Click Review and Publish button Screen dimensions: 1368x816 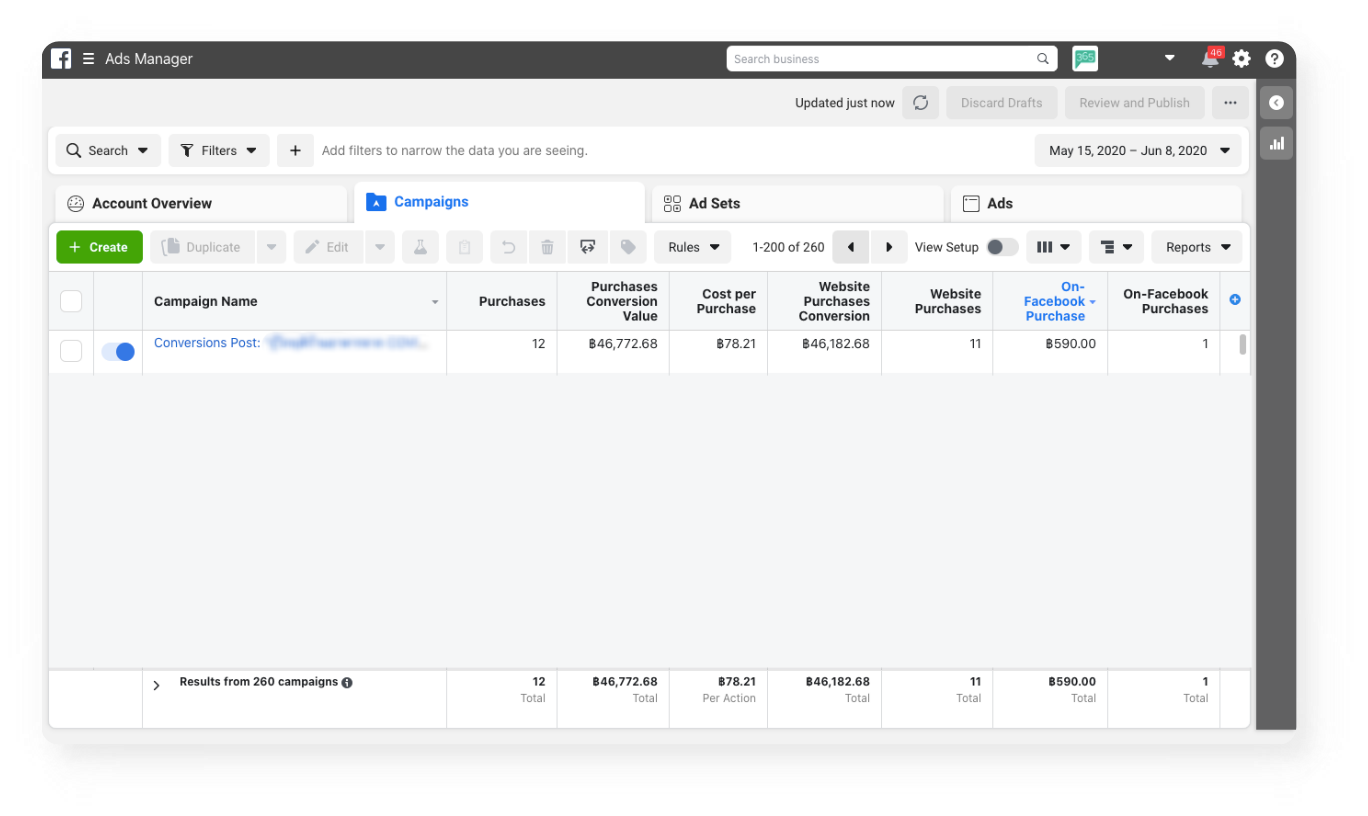(x=1134, y=103)
